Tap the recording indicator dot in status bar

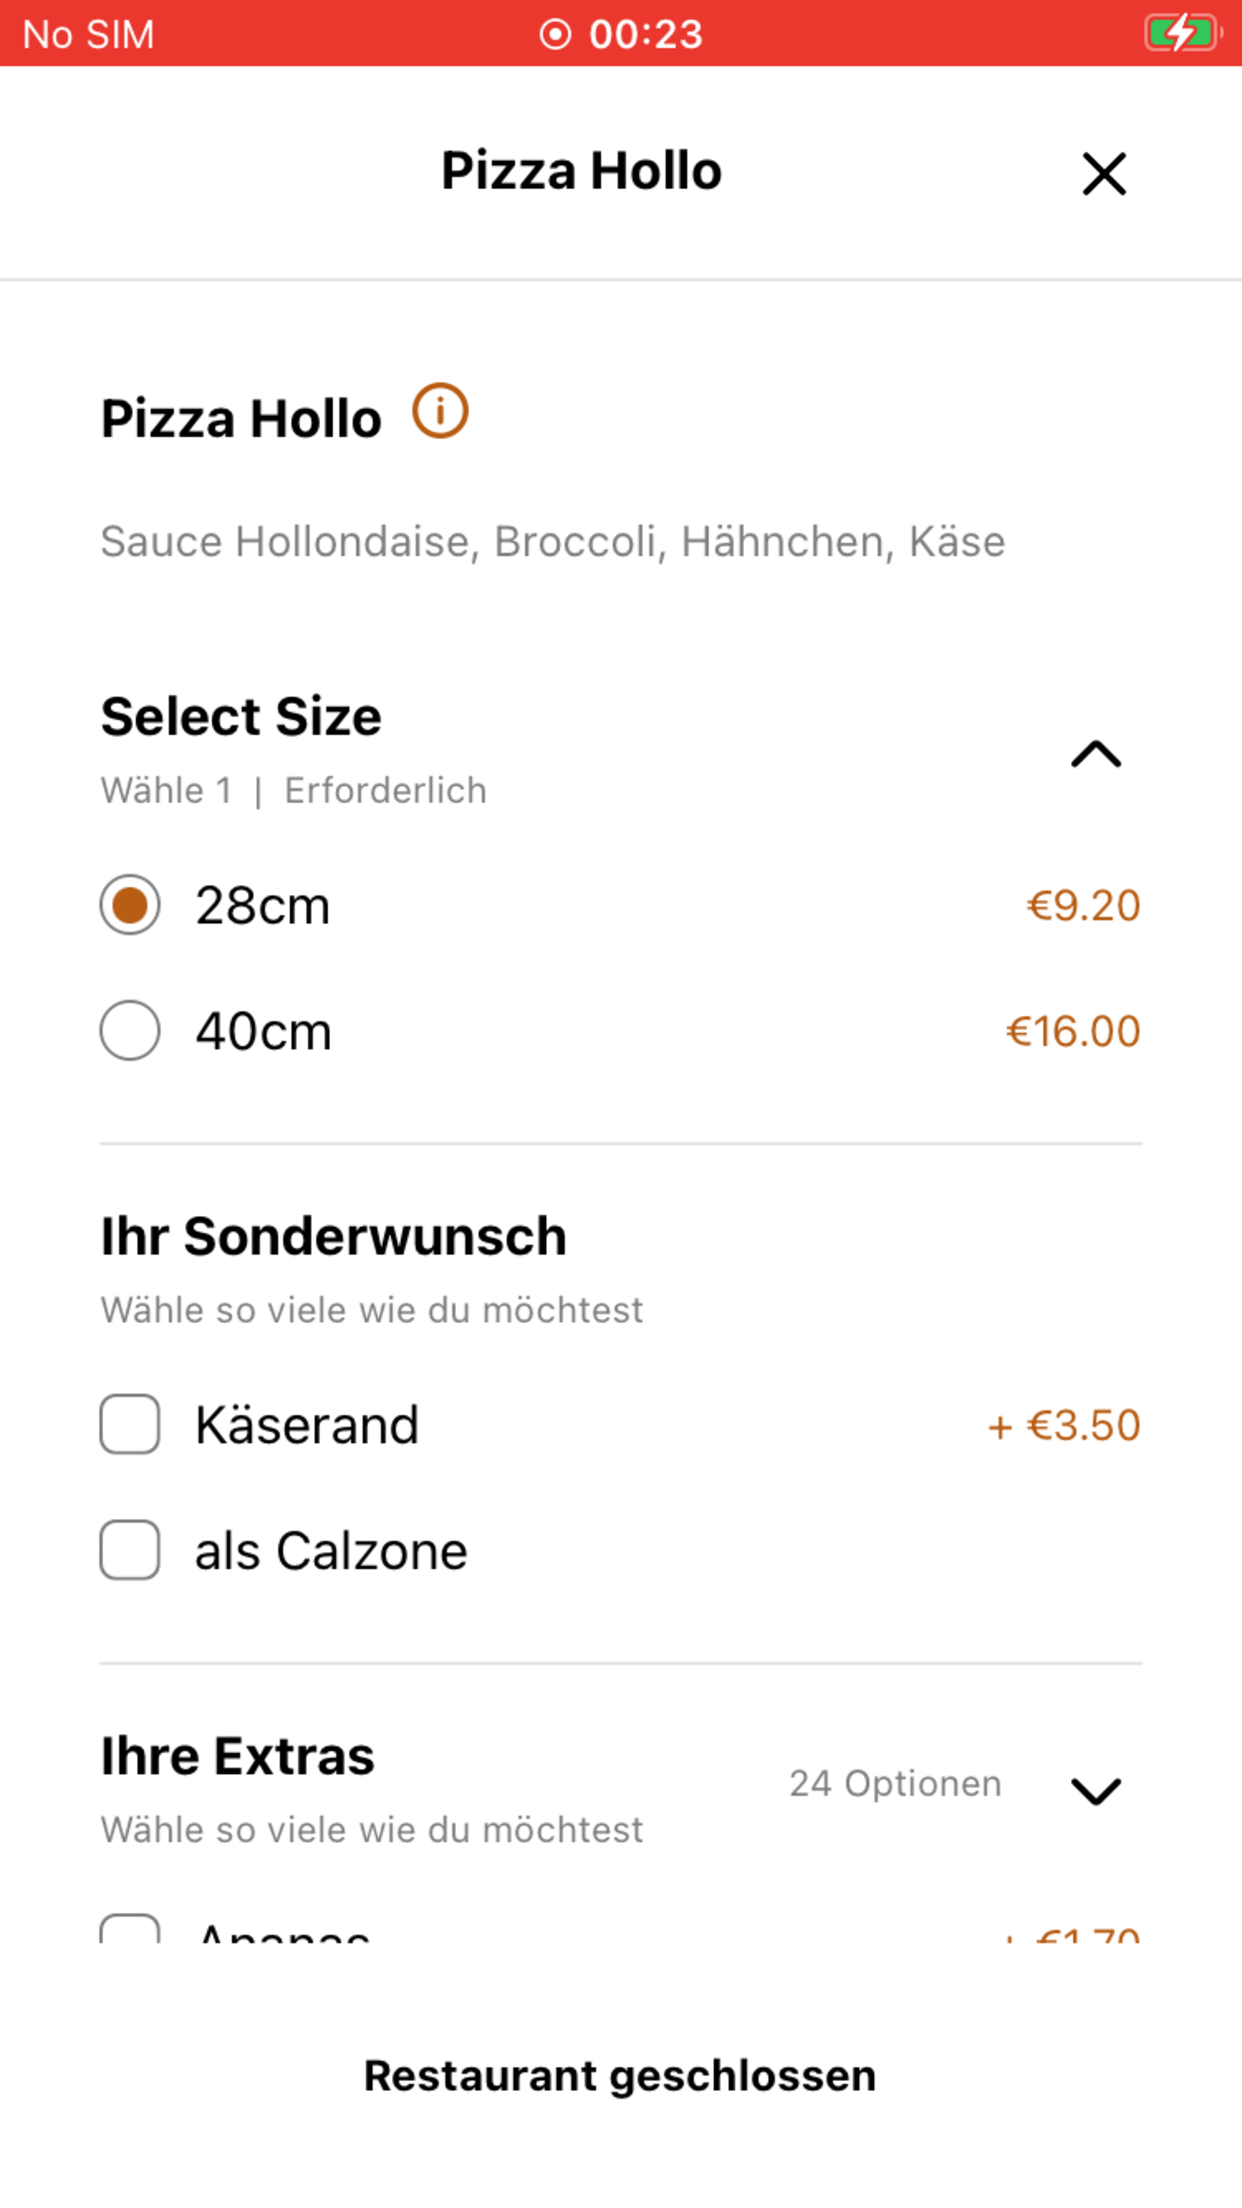[555, 34]
